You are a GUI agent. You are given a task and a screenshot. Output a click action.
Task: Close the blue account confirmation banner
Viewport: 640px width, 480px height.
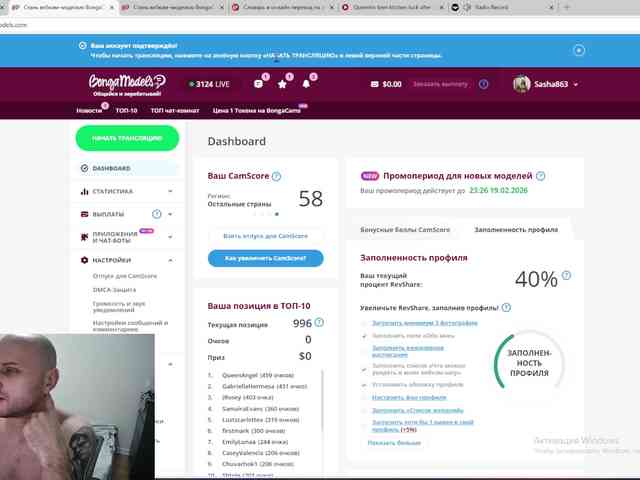579,50
